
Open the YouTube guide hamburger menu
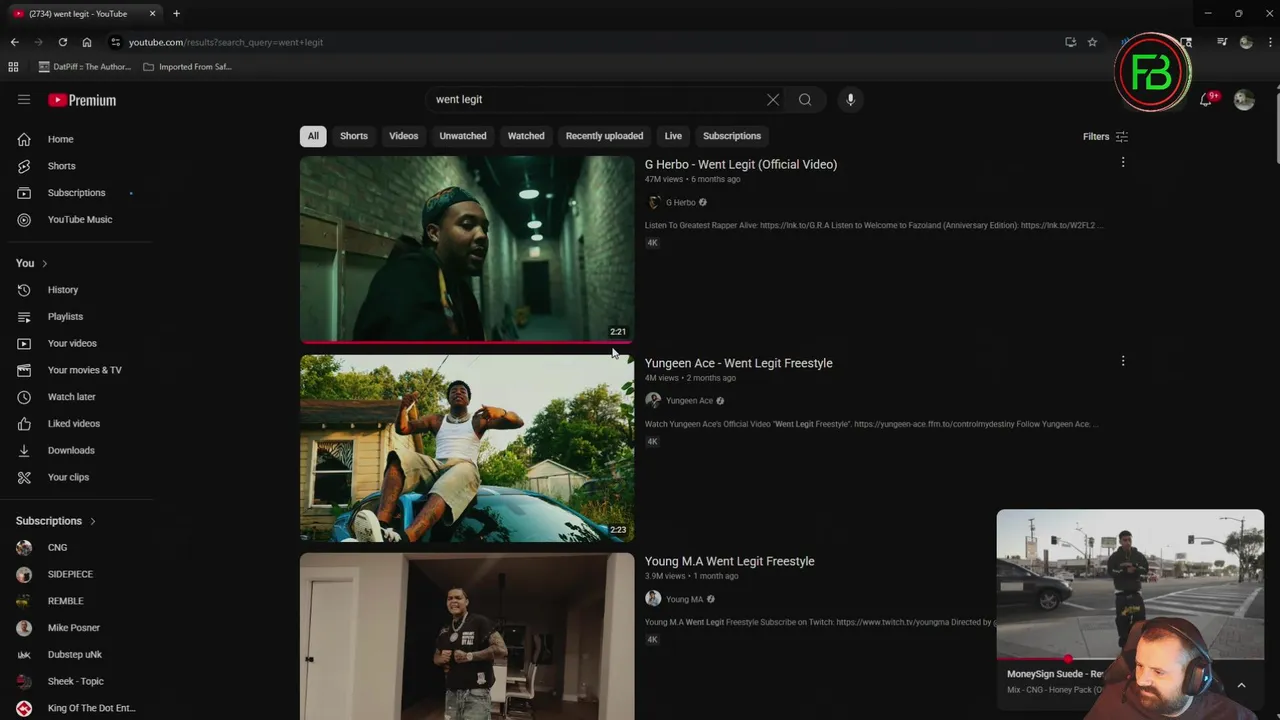point(24,99)
